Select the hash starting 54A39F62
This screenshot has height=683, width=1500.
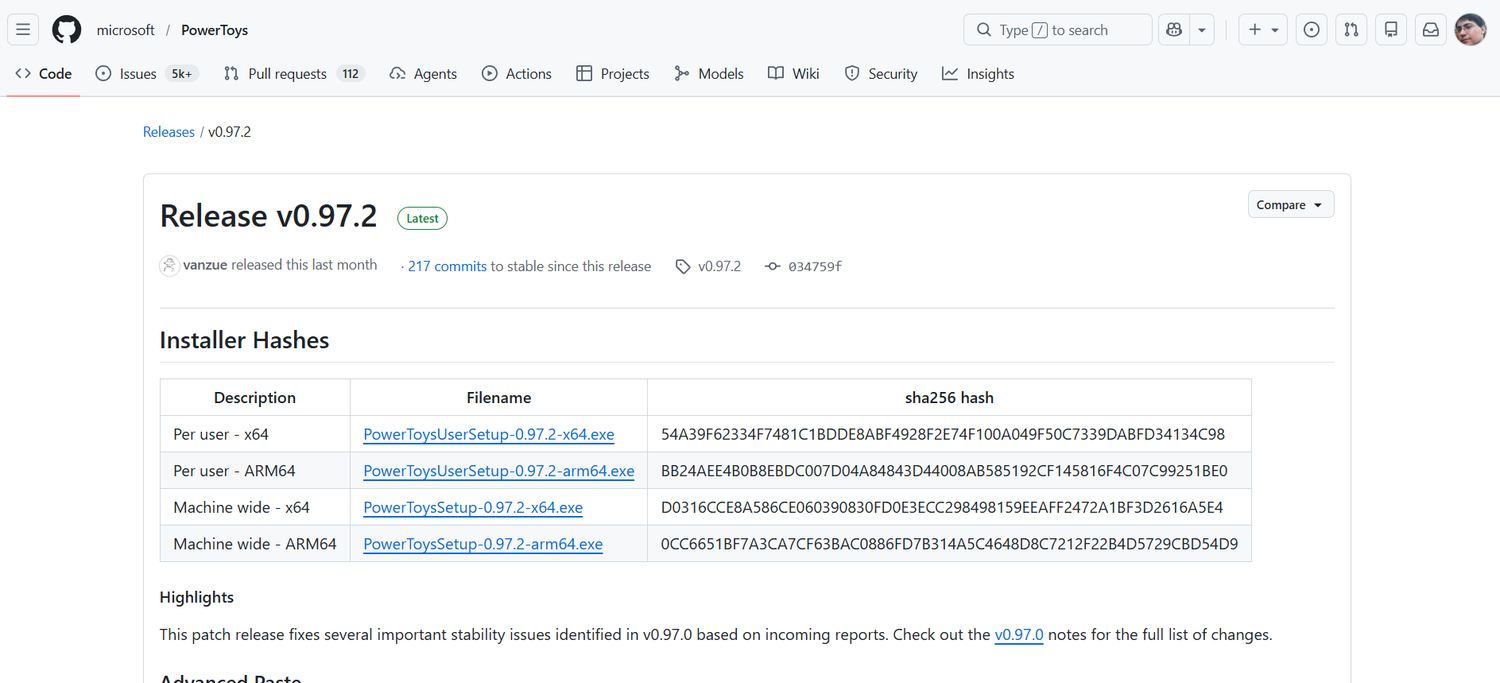[943, 435]
